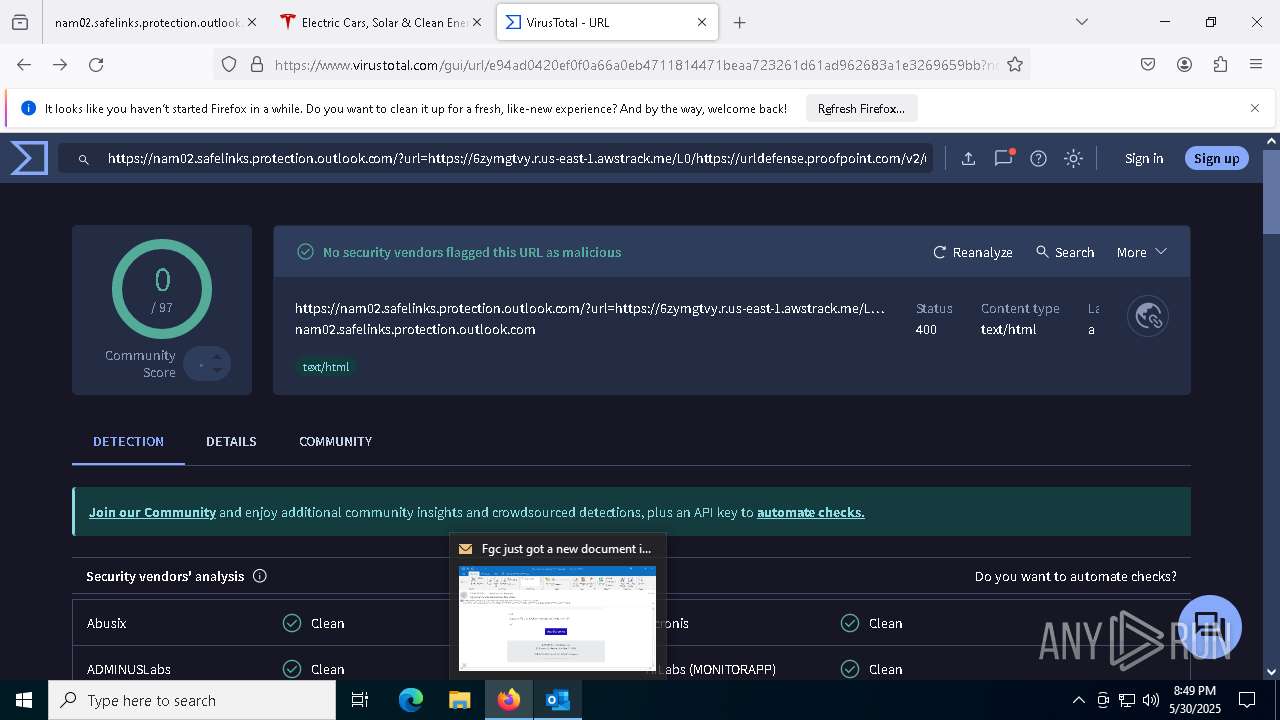Open the automate checks link
The image size is (1280, 720).
click(810, 512)
